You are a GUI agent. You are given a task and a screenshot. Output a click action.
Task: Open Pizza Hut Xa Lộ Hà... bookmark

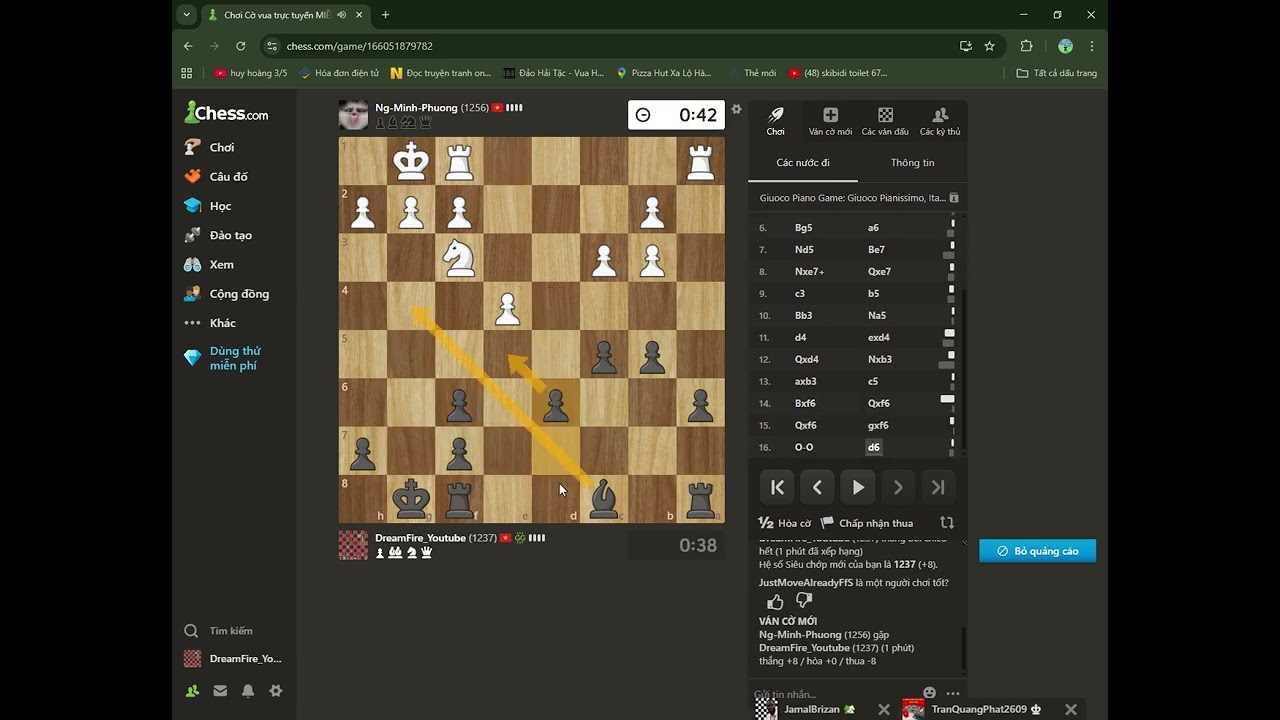point(664,73)
